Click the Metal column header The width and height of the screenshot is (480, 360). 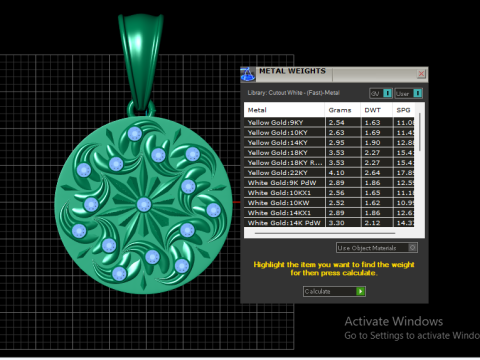tap(284, 110)
